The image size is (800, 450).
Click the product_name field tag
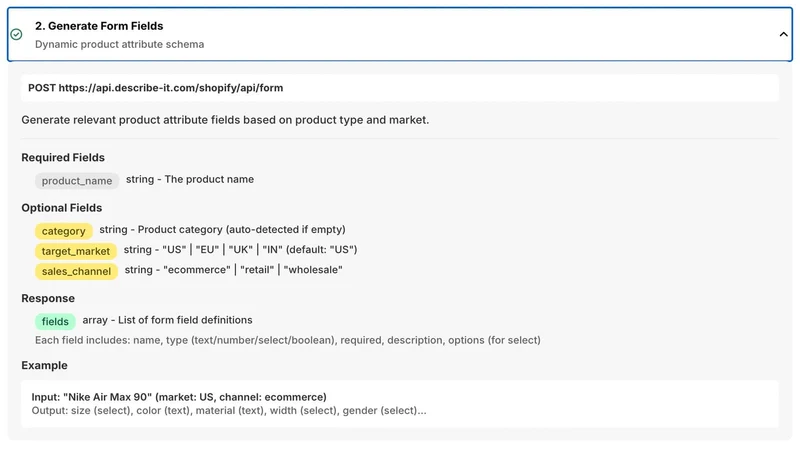(x=77, y=181)
